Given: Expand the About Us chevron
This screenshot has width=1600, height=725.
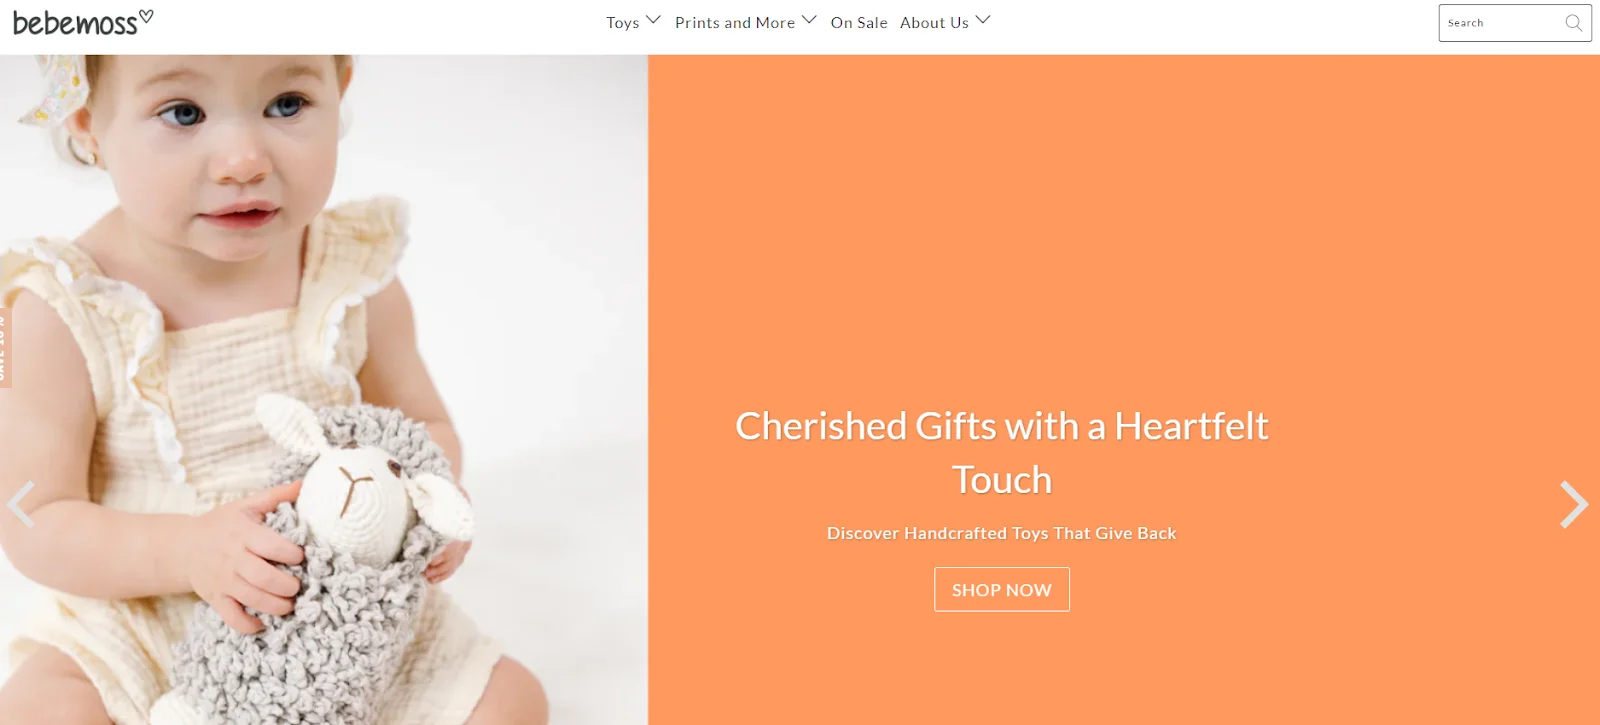Looking at the screenshot, I should tap(983, 20).
